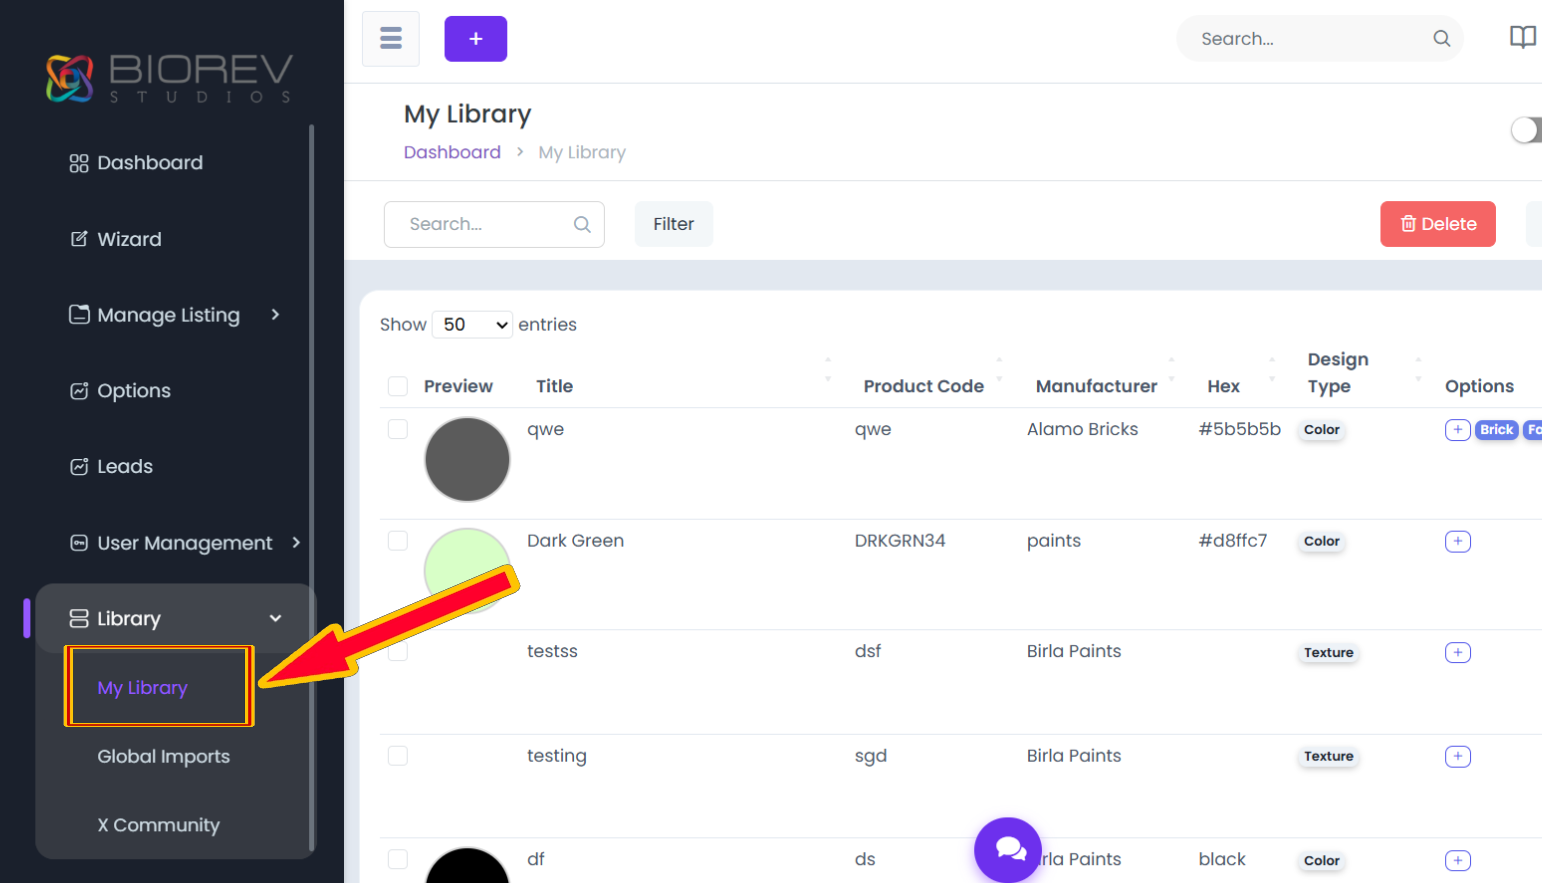Screen dimensions: 1542x883
Task: Open Leads from the sidebar
Action: tap(125, 467)
